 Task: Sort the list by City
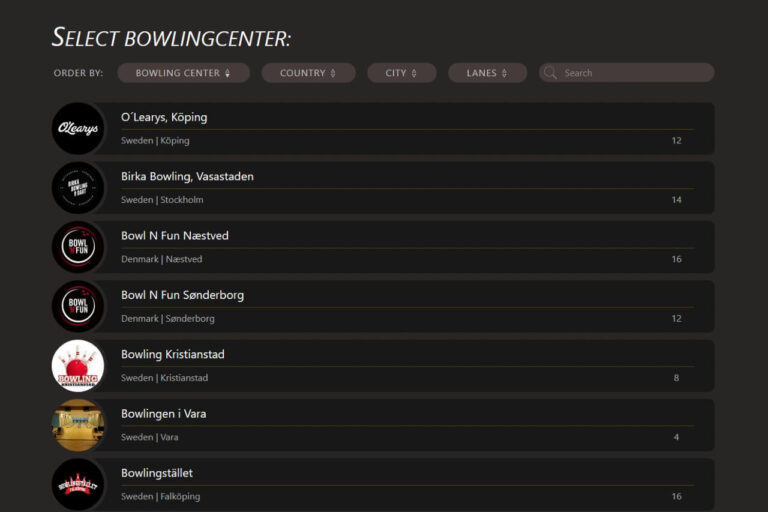pos(402,73)
